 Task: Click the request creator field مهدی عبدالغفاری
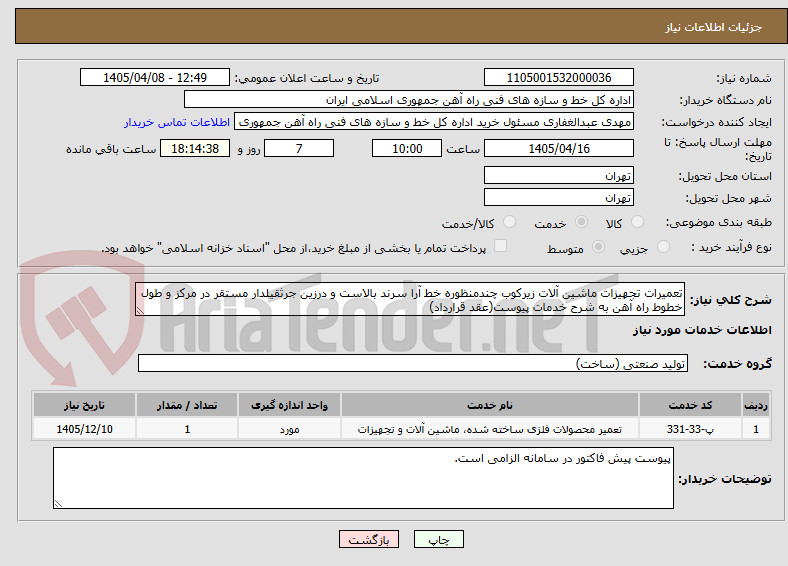(434, 122)
